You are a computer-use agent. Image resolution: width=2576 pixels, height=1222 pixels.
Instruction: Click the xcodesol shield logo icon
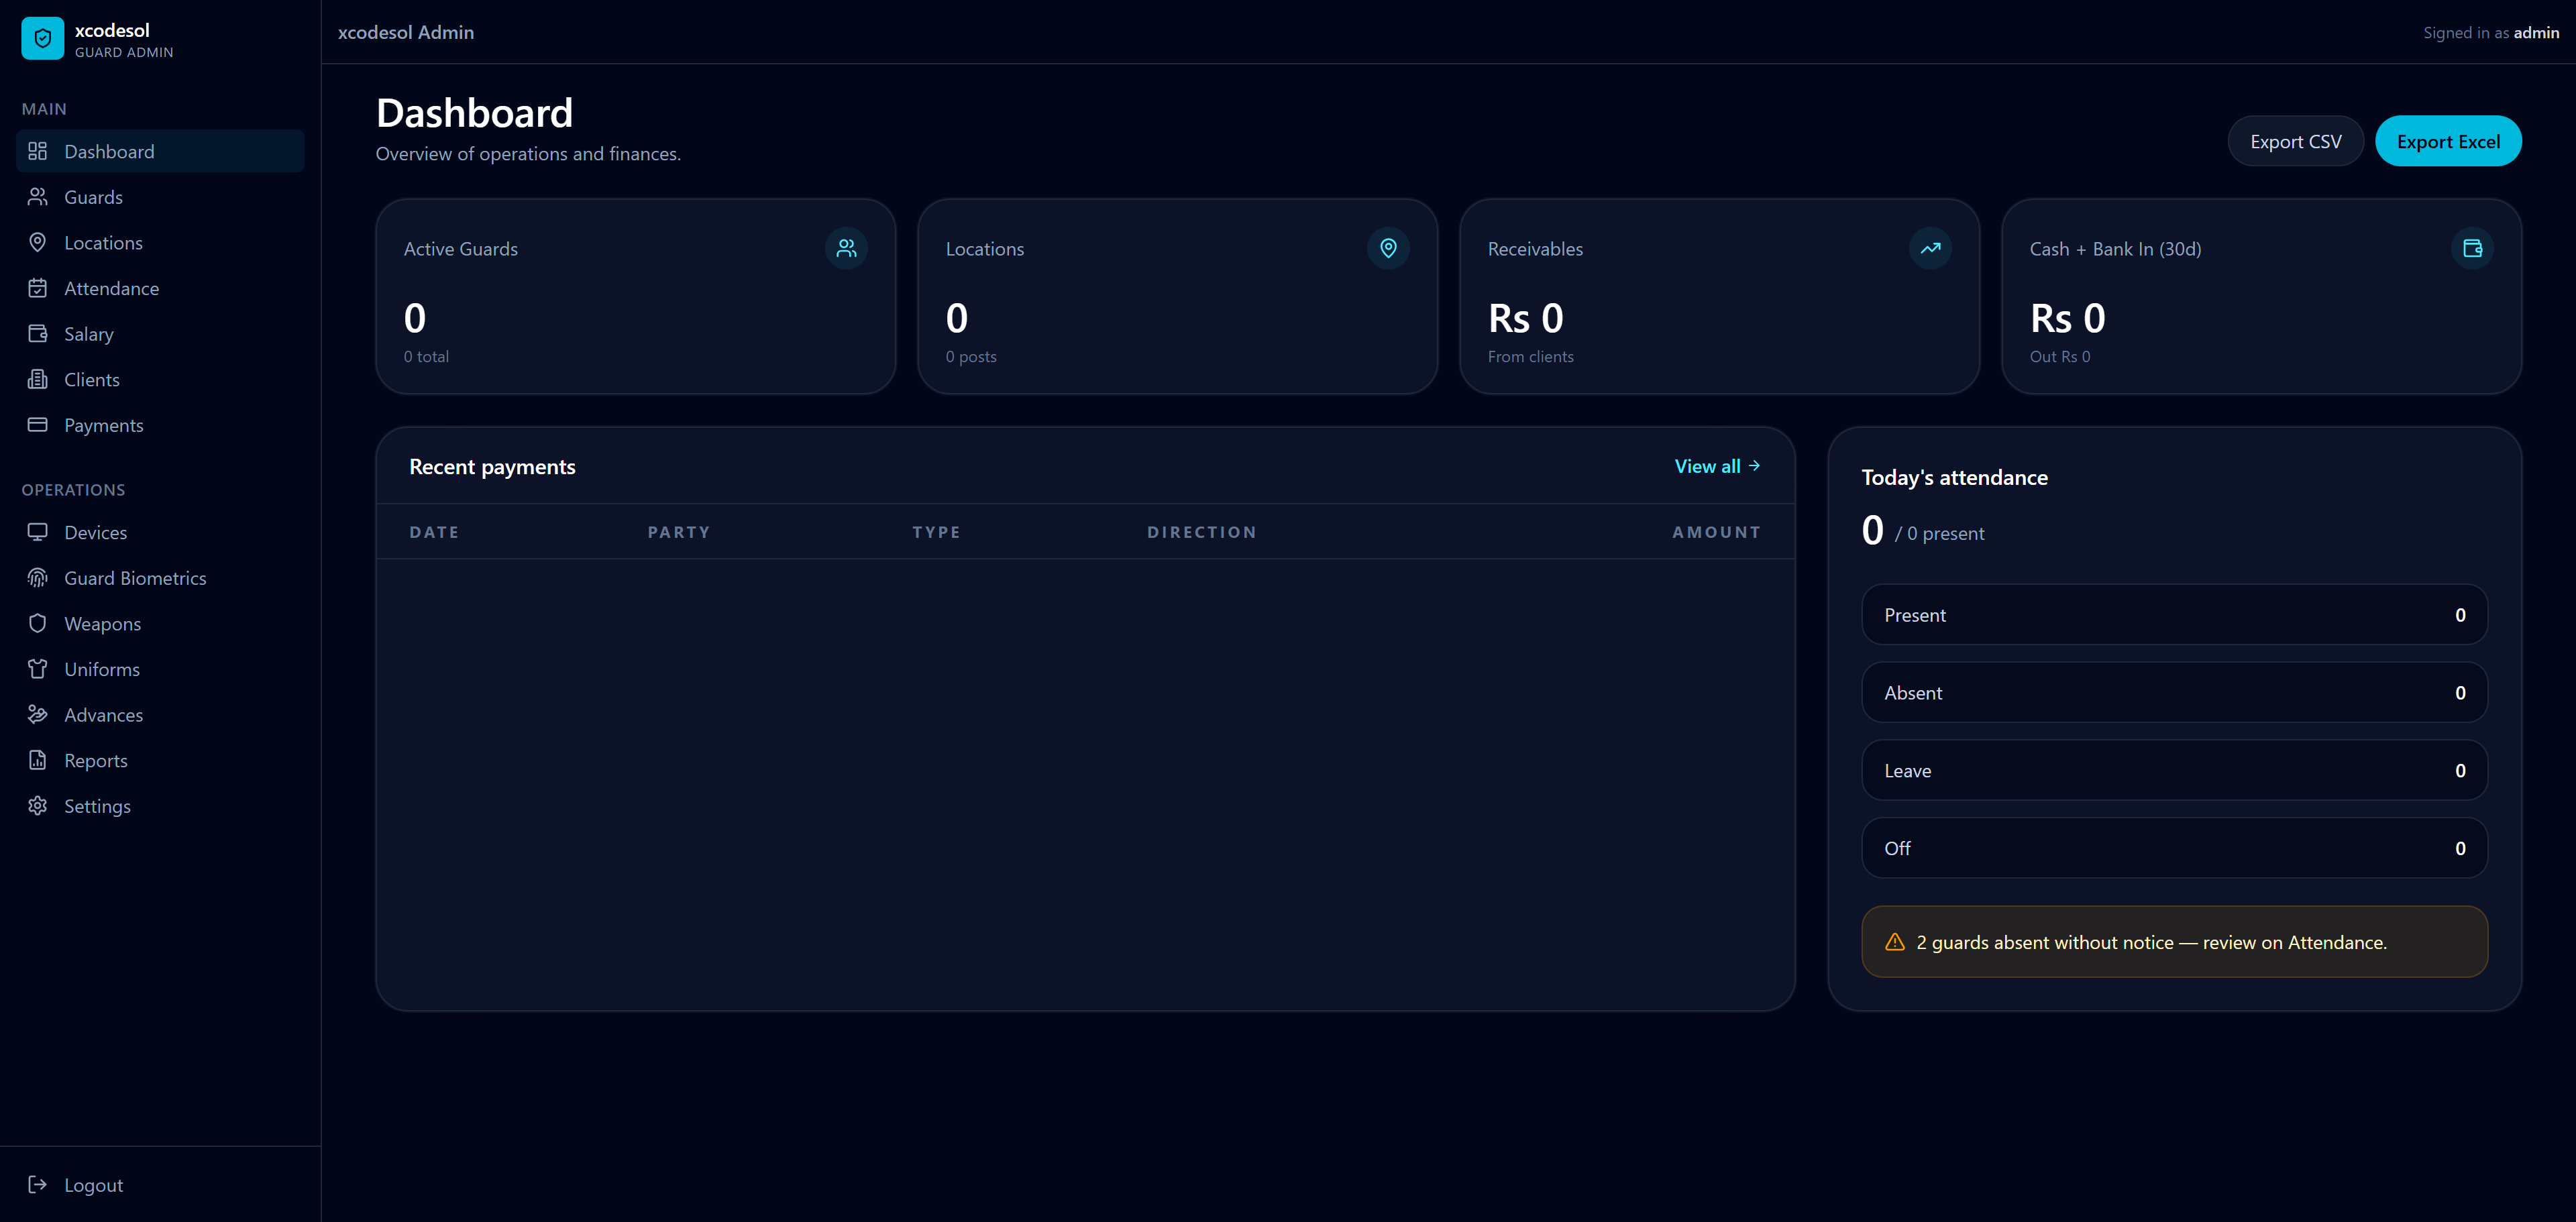click(42, 39)
